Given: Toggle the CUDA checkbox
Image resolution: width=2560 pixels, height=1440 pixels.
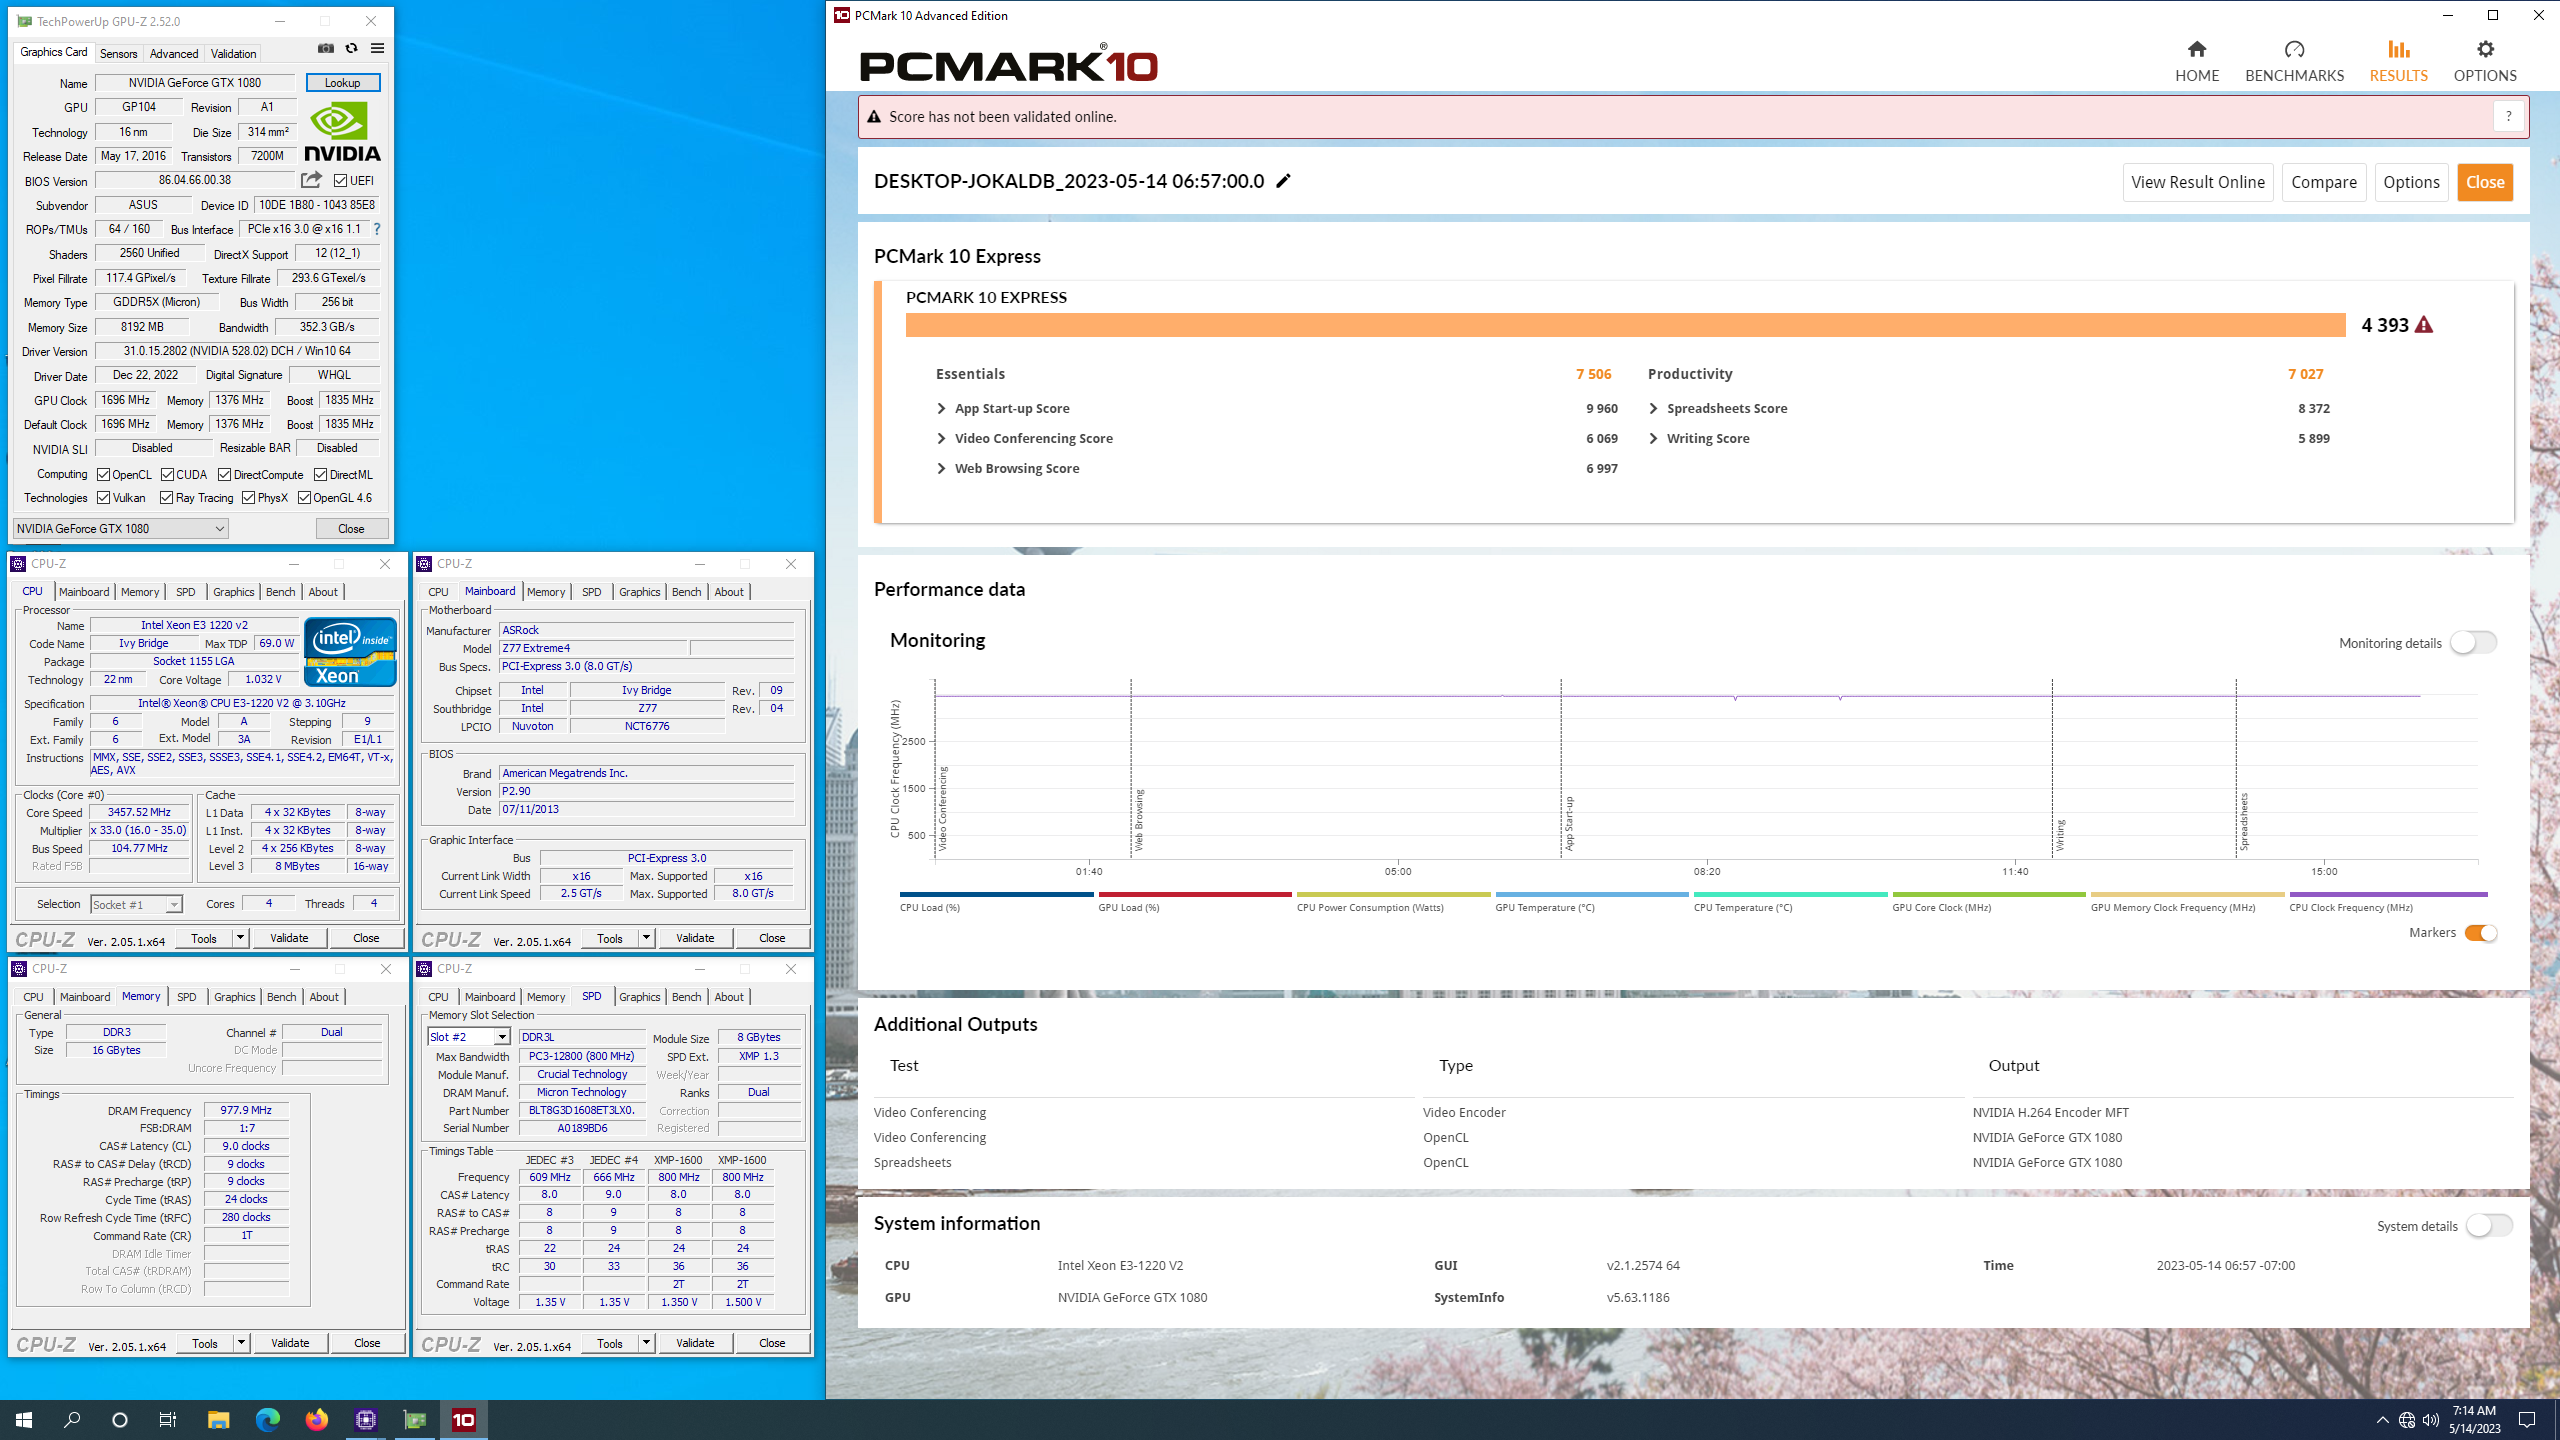Looking at the screenshot, I should (167, 475).
